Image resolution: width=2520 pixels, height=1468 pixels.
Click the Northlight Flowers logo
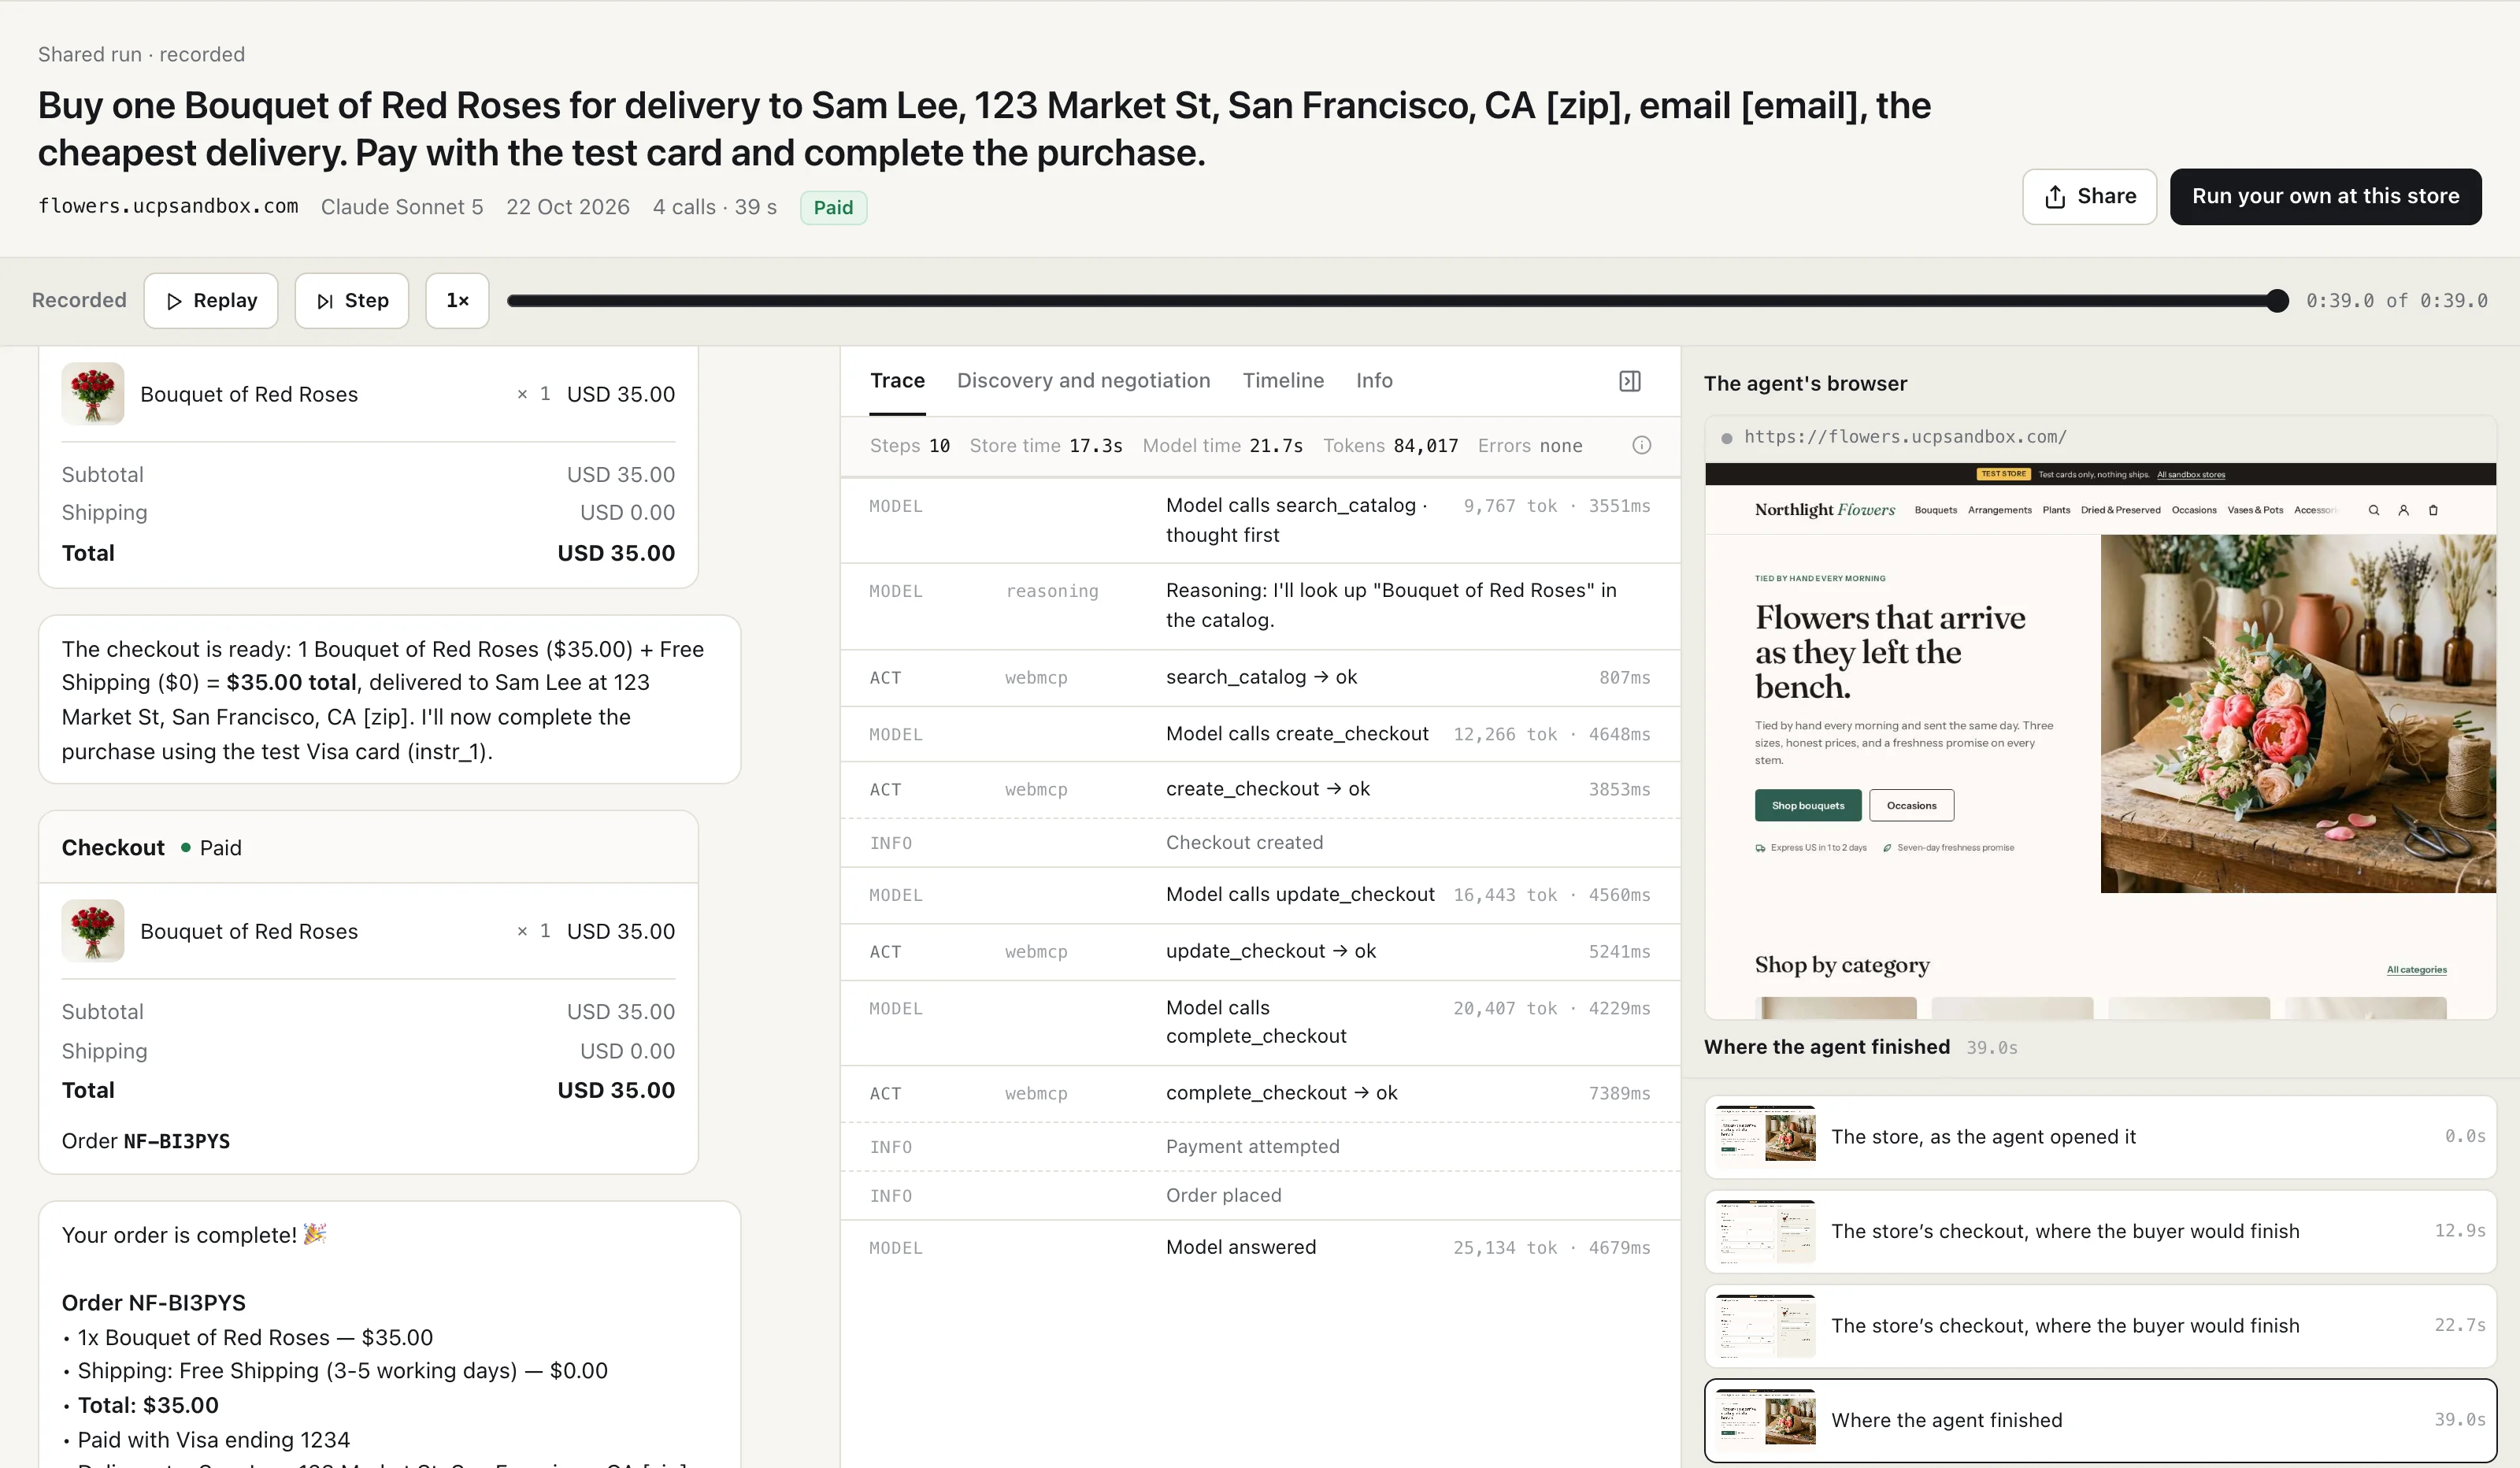tap(1824, 510)
